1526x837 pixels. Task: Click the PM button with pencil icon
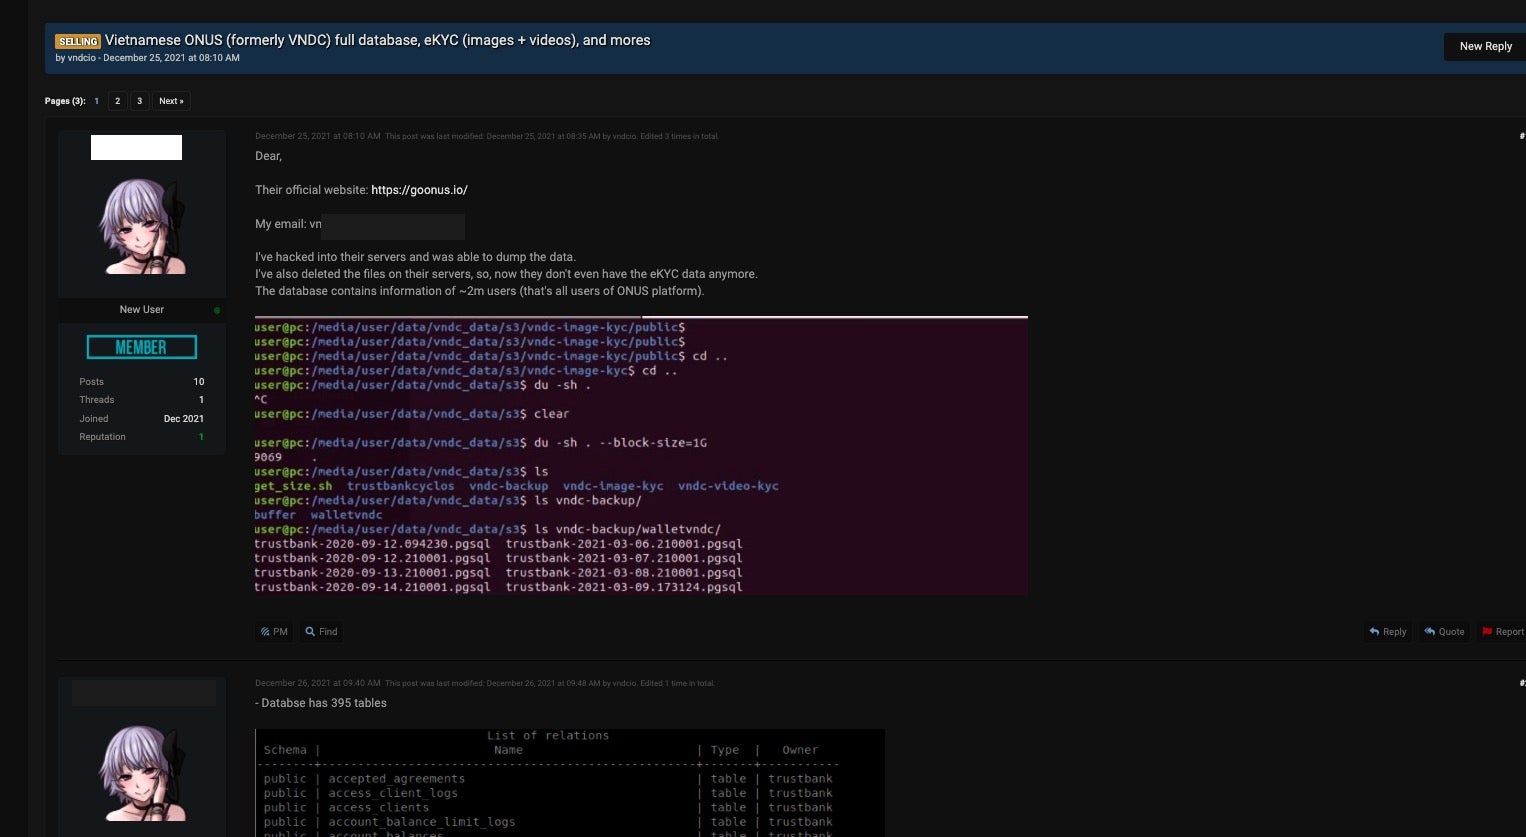coord(274,632)
